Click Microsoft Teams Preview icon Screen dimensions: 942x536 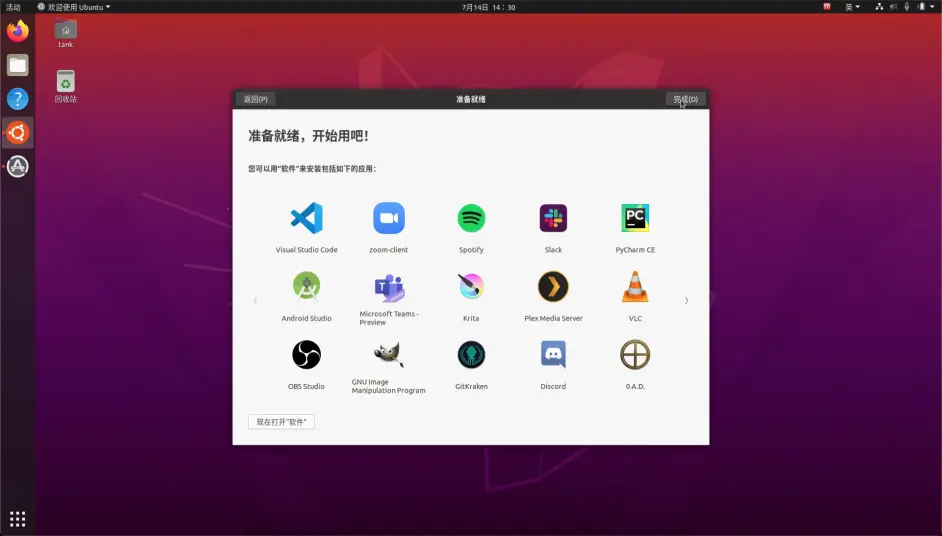[x=389, y=288]
